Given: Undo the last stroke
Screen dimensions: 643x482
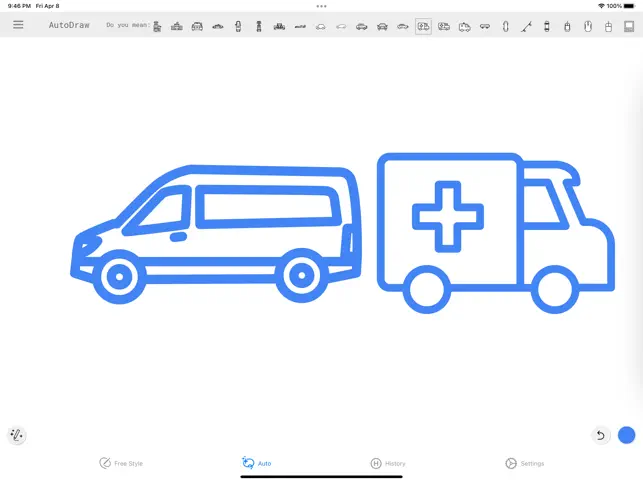Looking at the screenshot, I should coord(601,435).
